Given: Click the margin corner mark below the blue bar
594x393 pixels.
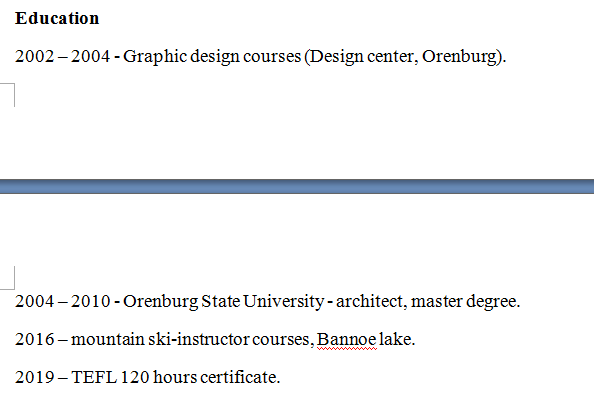Looking at the screenshot, I should 8,278.
